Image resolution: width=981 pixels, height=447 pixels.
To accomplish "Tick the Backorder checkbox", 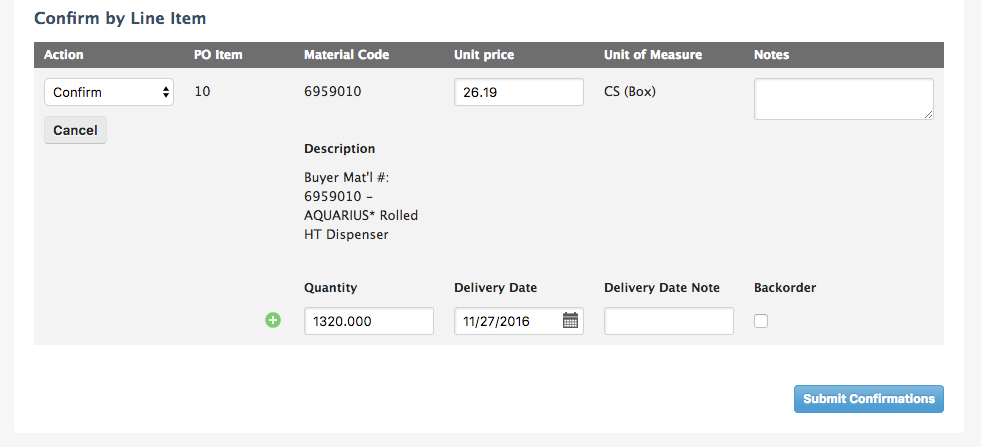I will 761,321.
